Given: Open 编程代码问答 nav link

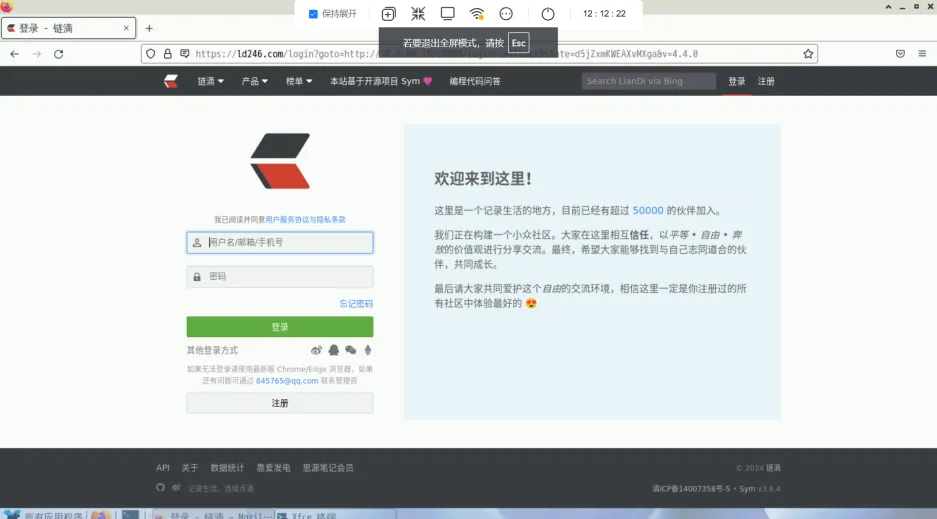Looking at the screenshot, I should (x=475, y=81).
